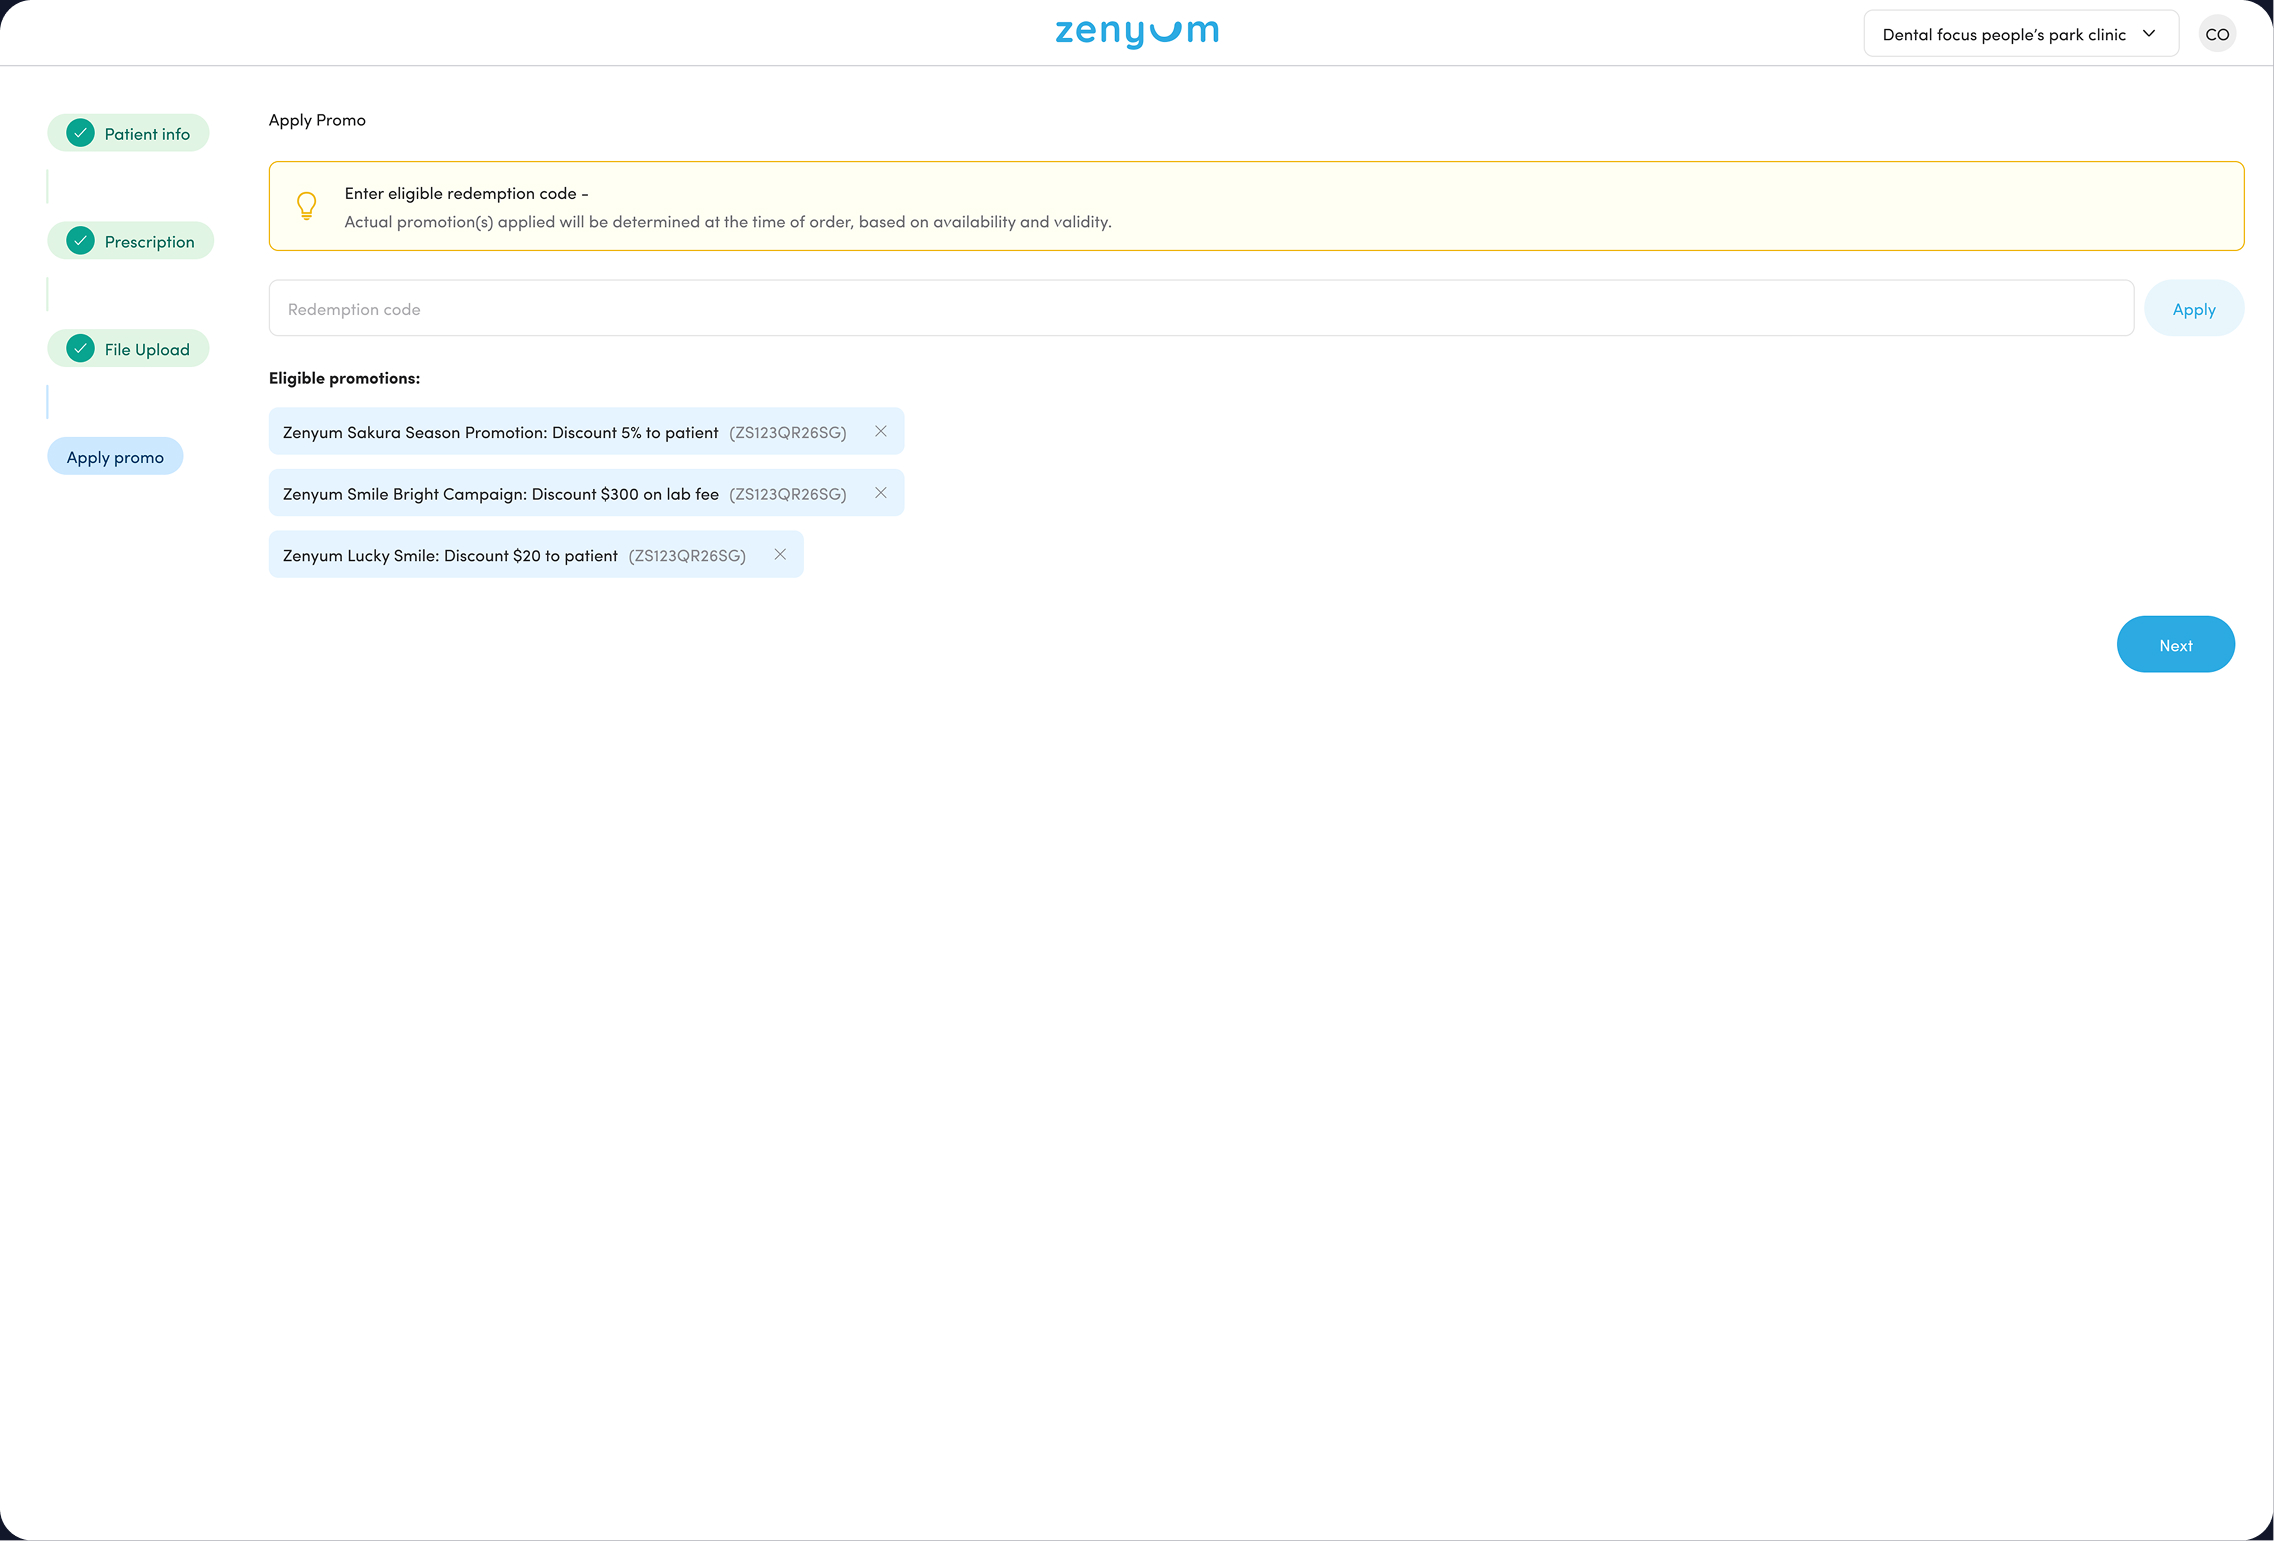Open the CO user avatar menu

[2216, 34]
